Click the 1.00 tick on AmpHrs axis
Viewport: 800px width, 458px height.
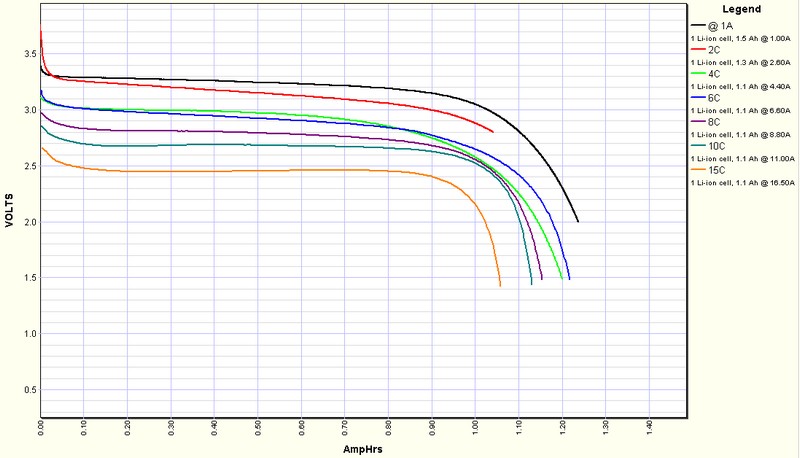coord(476,432)
